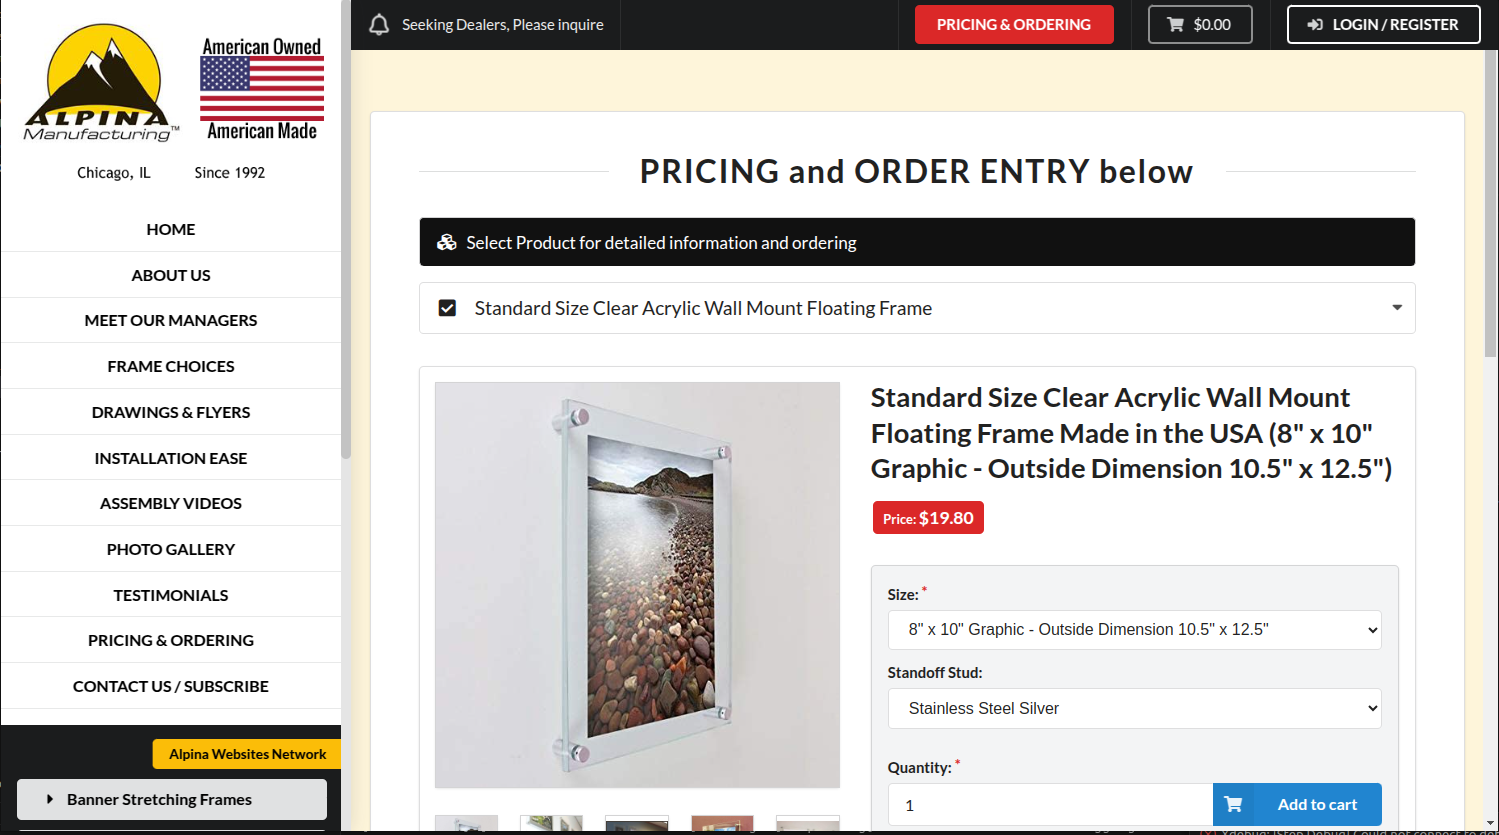Click the login arrow icon

tap(1316, 25)
